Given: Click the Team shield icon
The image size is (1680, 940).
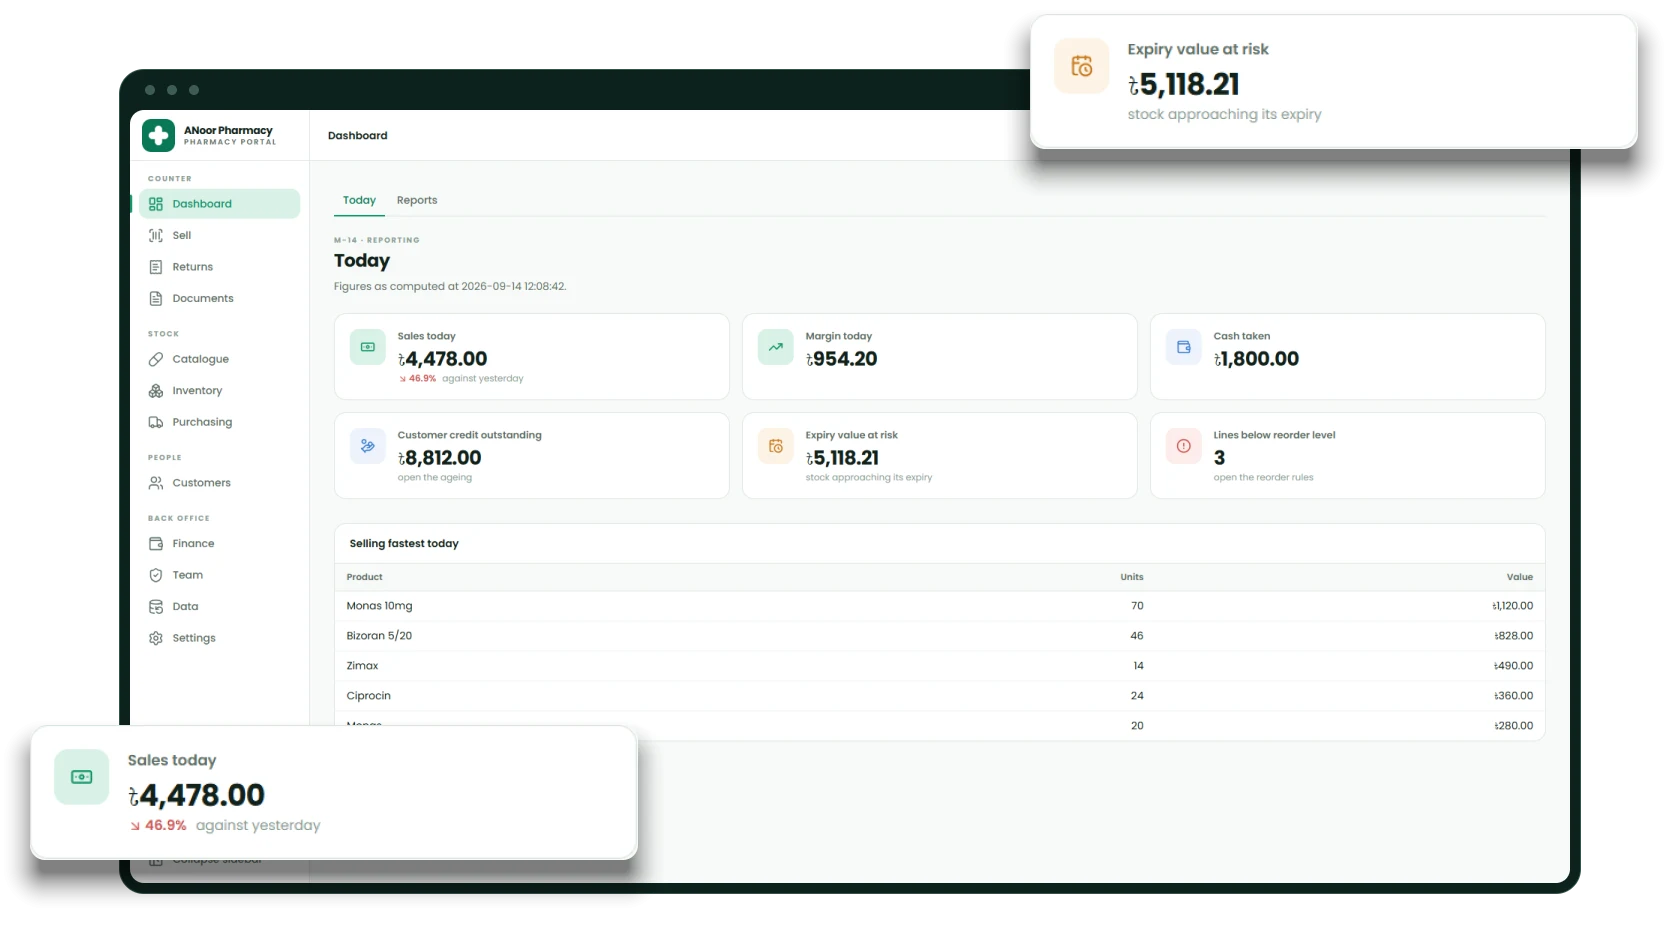Looking at the screenshot, I should coord(156,575).
